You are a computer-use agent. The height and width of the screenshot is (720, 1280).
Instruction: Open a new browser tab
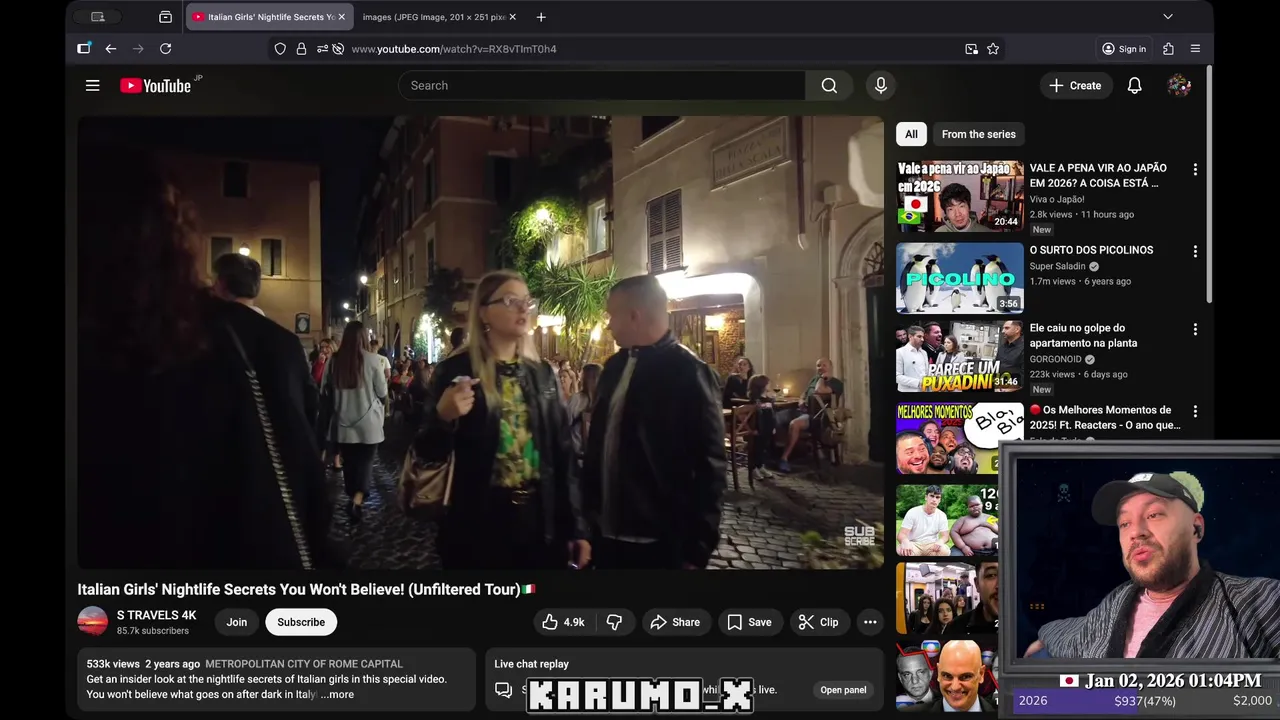click(x=541, y=17)
